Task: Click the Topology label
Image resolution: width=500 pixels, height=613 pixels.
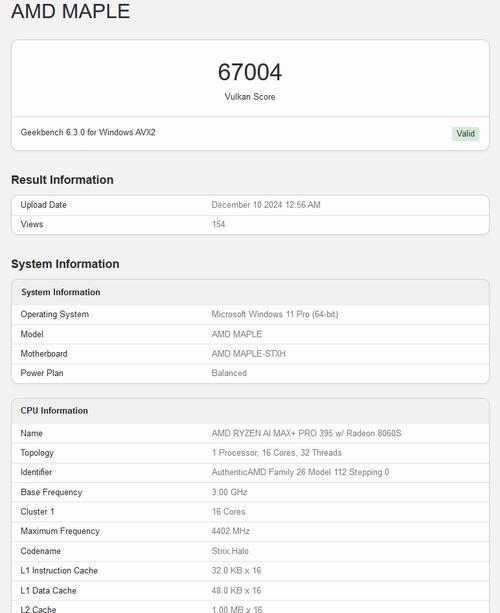Action: (x=37, y=453)
